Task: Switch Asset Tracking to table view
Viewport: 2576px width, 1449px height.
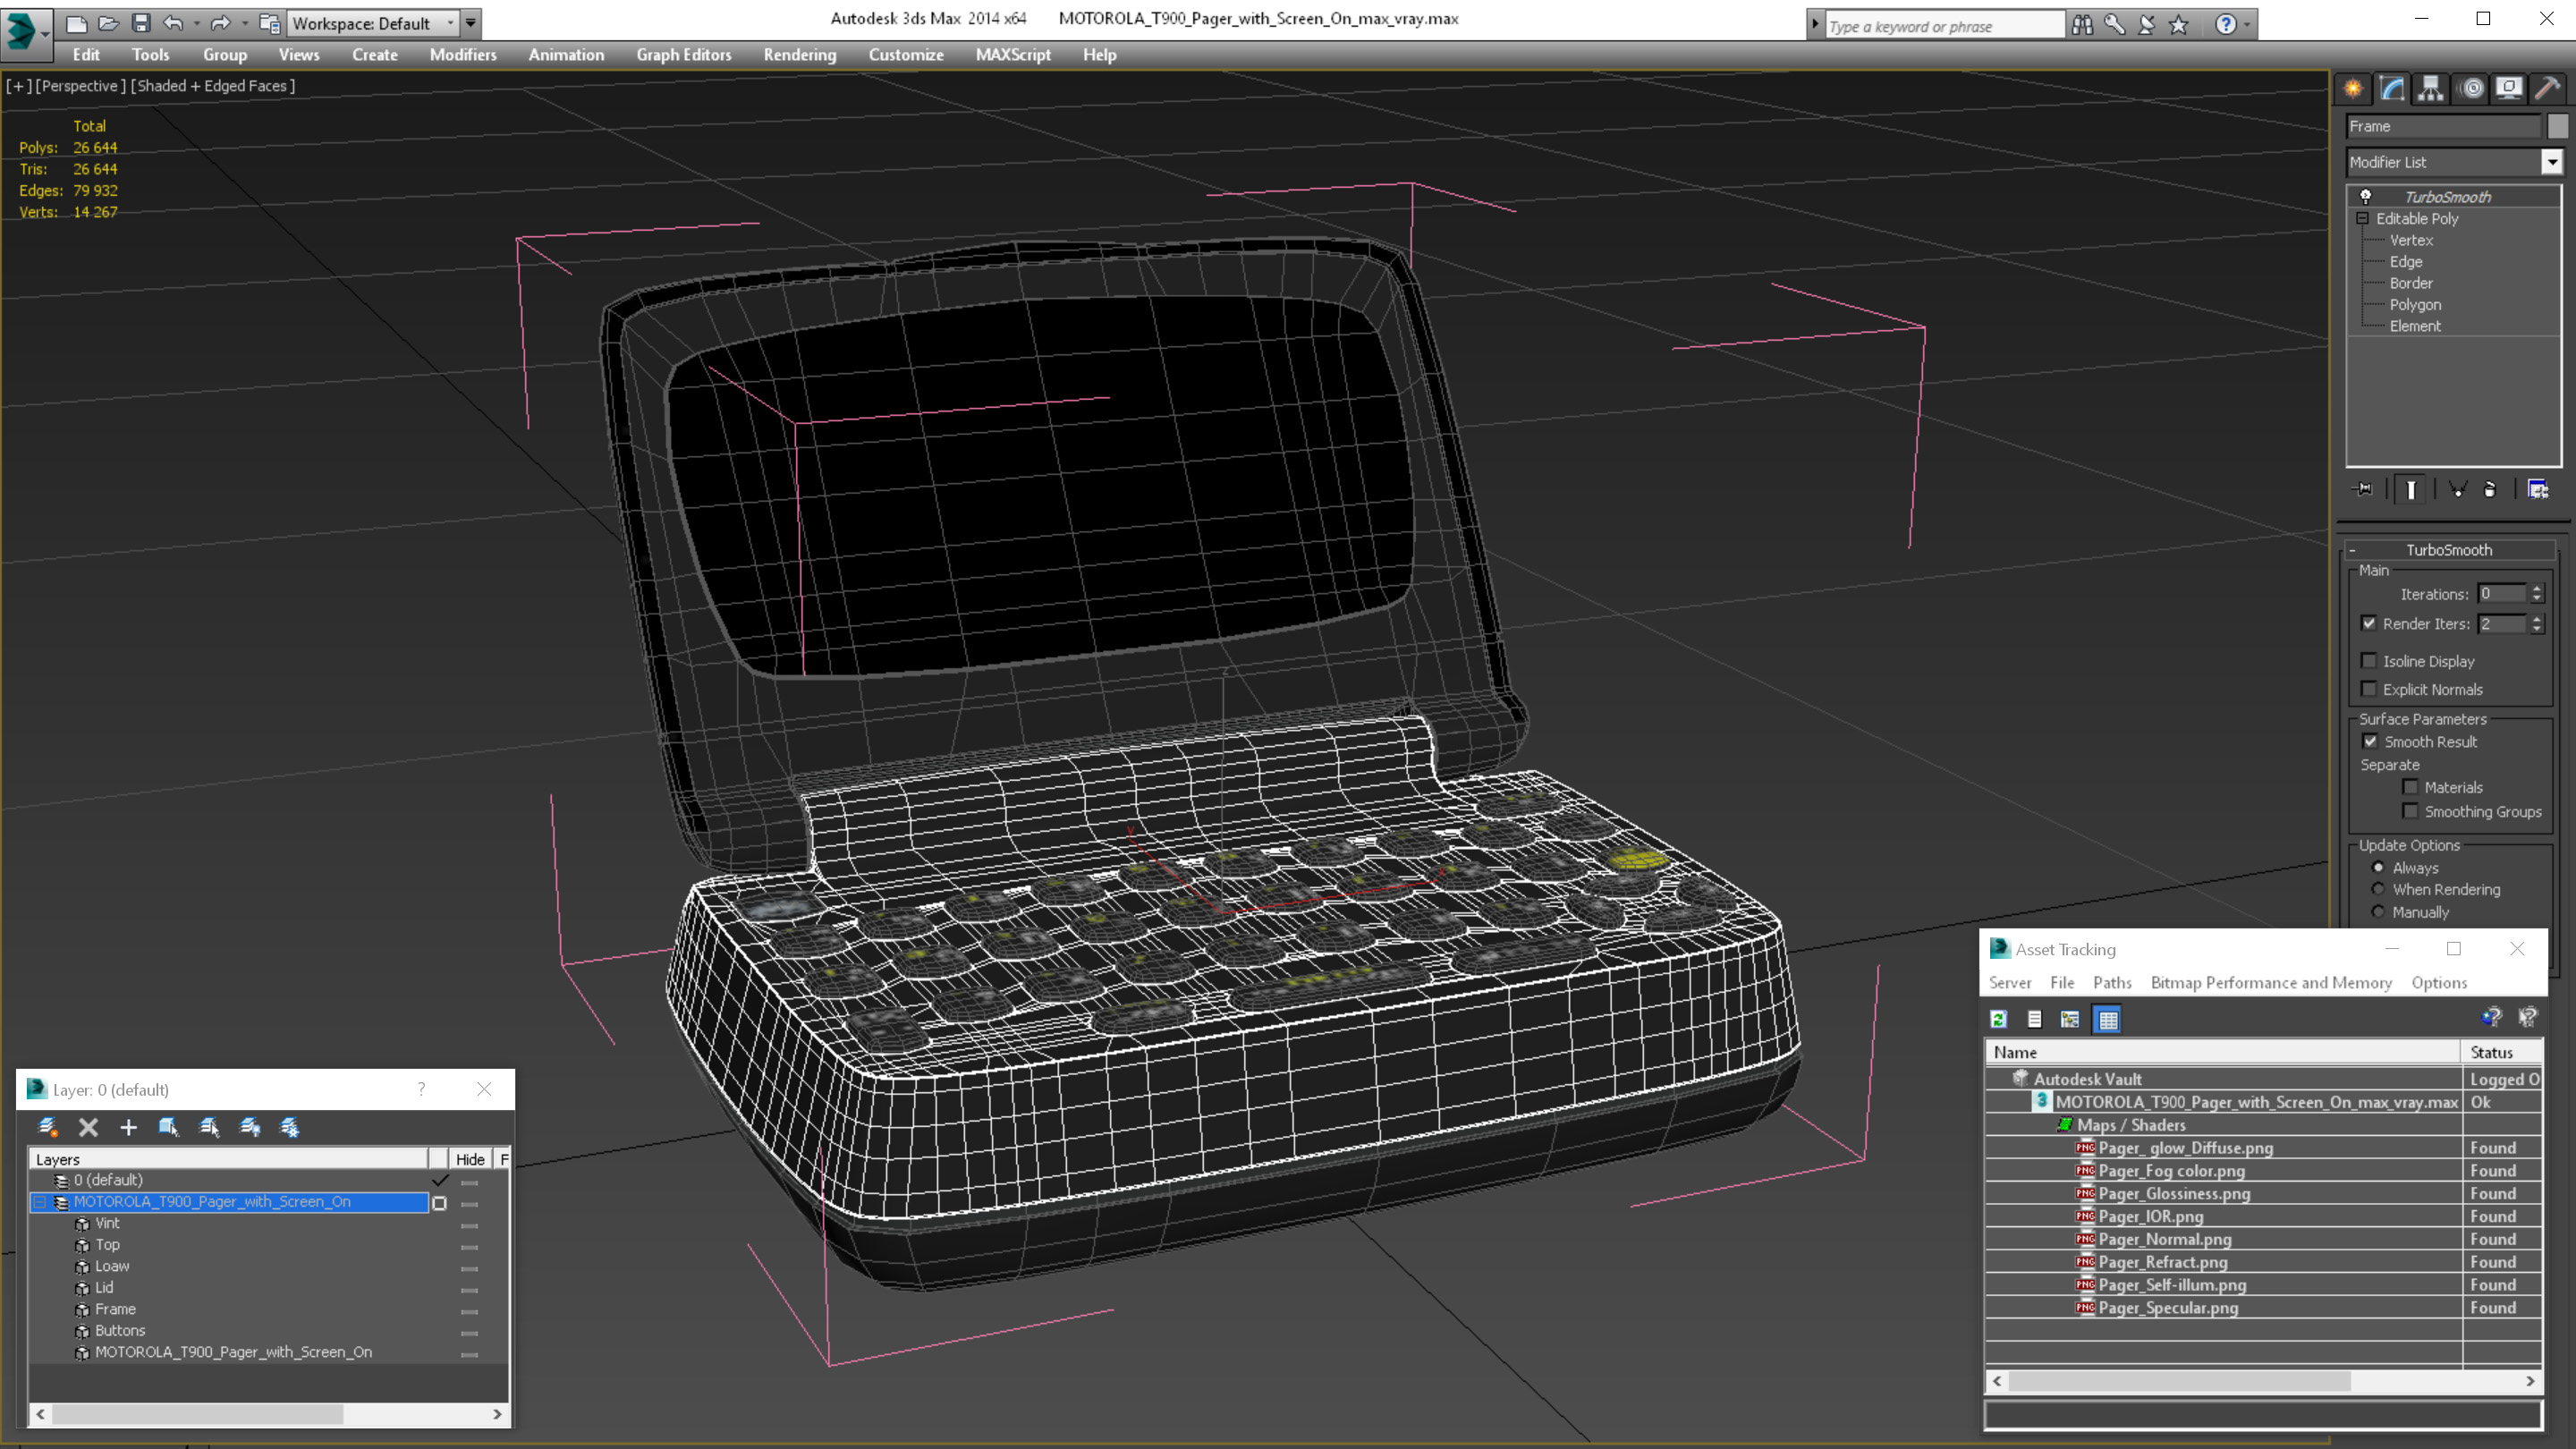Action: [x=2107, y=1019]
